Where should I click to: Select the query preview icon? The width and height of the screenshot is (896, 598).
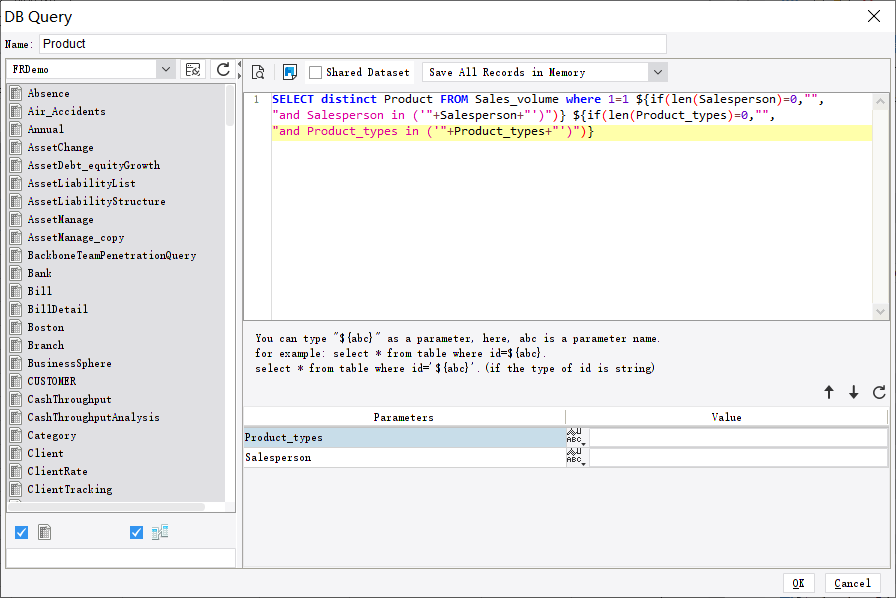(258, 72)
